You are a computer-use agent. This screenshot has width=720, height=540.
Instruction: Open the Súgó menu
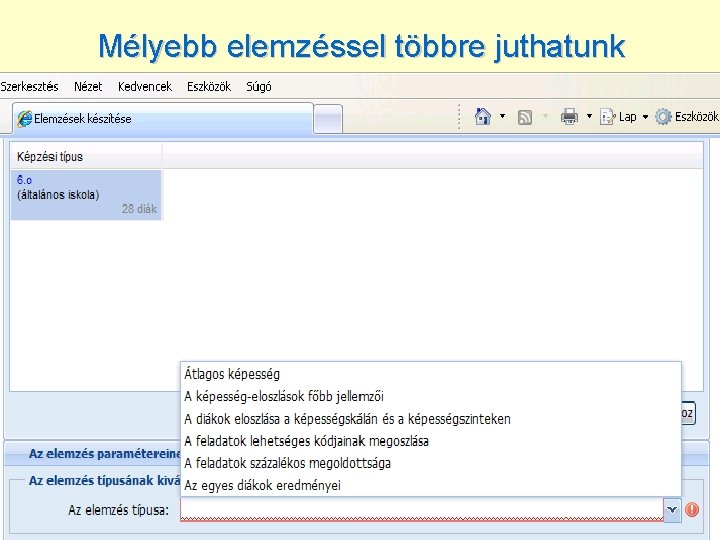259,86
